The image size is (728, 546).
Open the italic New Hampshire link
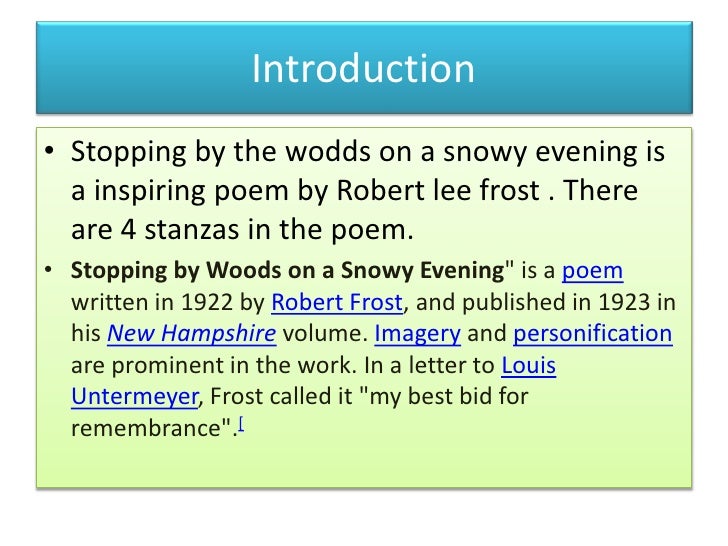pos(192,333)
